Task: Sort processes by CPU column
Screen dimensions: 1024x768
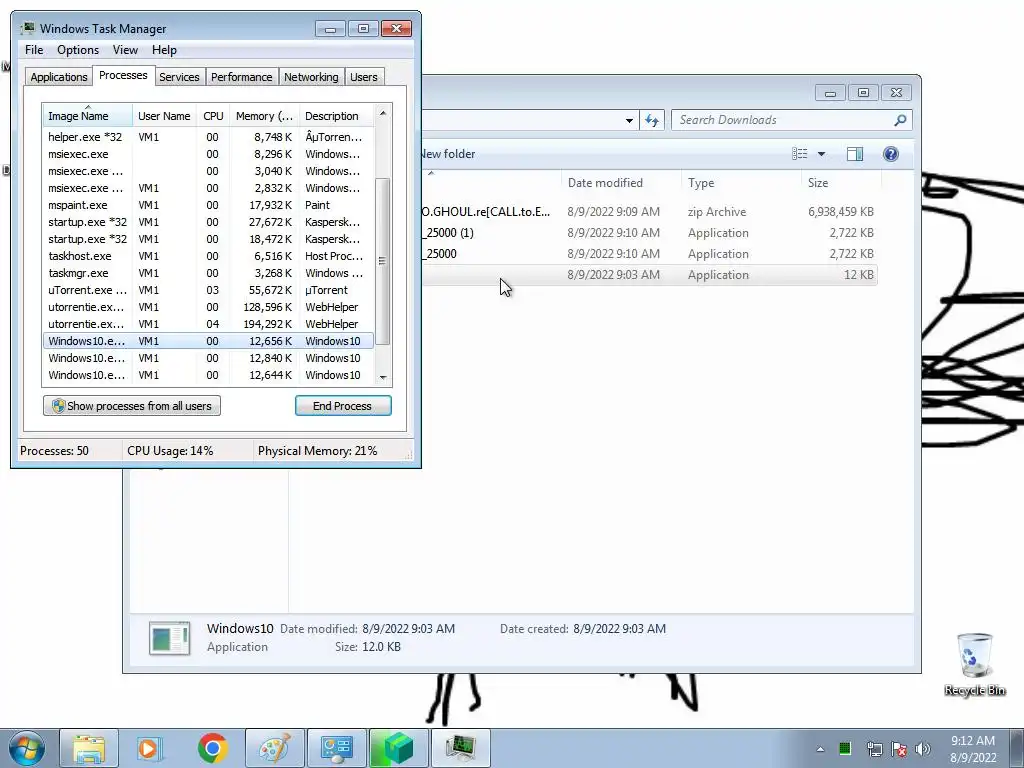Action: pos(213,116)
